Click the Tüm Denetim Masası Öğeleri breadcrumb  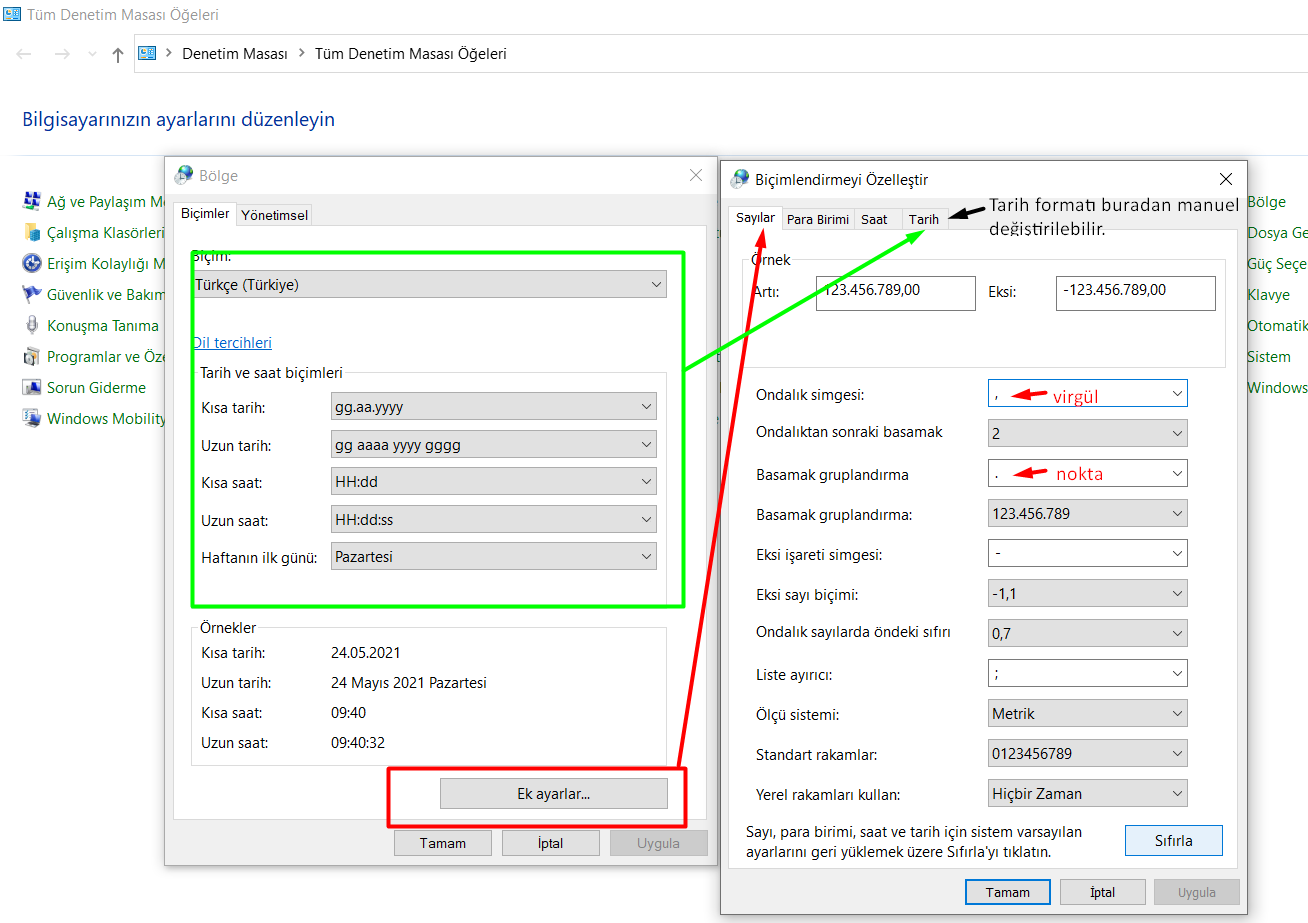click(x=411, y=54)
